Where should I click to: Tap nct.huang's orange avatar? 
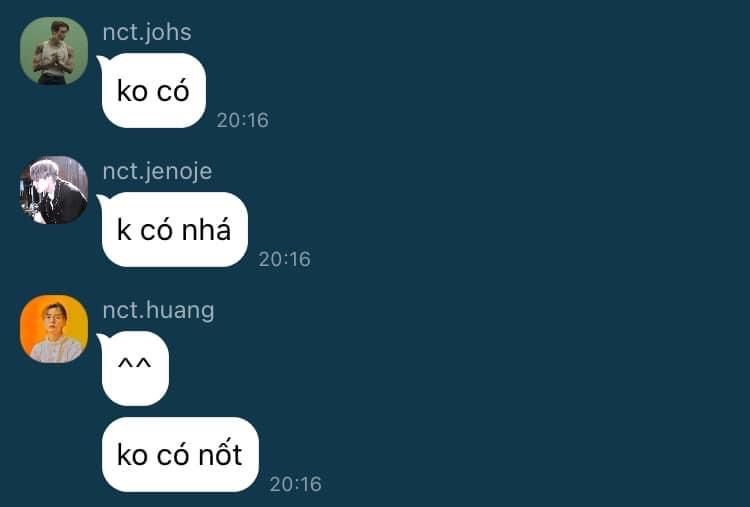coord(54,329)
